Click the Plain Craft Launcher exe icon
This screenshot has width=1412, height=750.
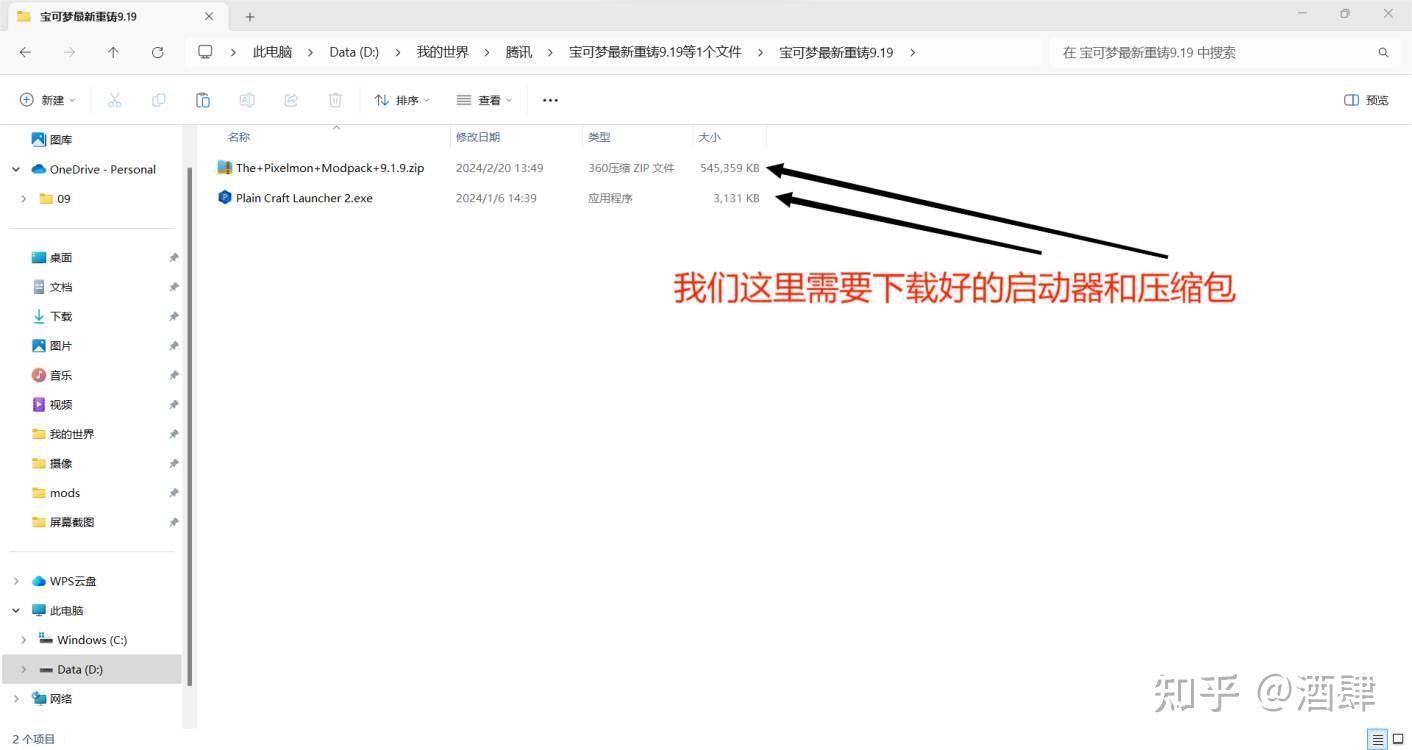click(225, 198)
